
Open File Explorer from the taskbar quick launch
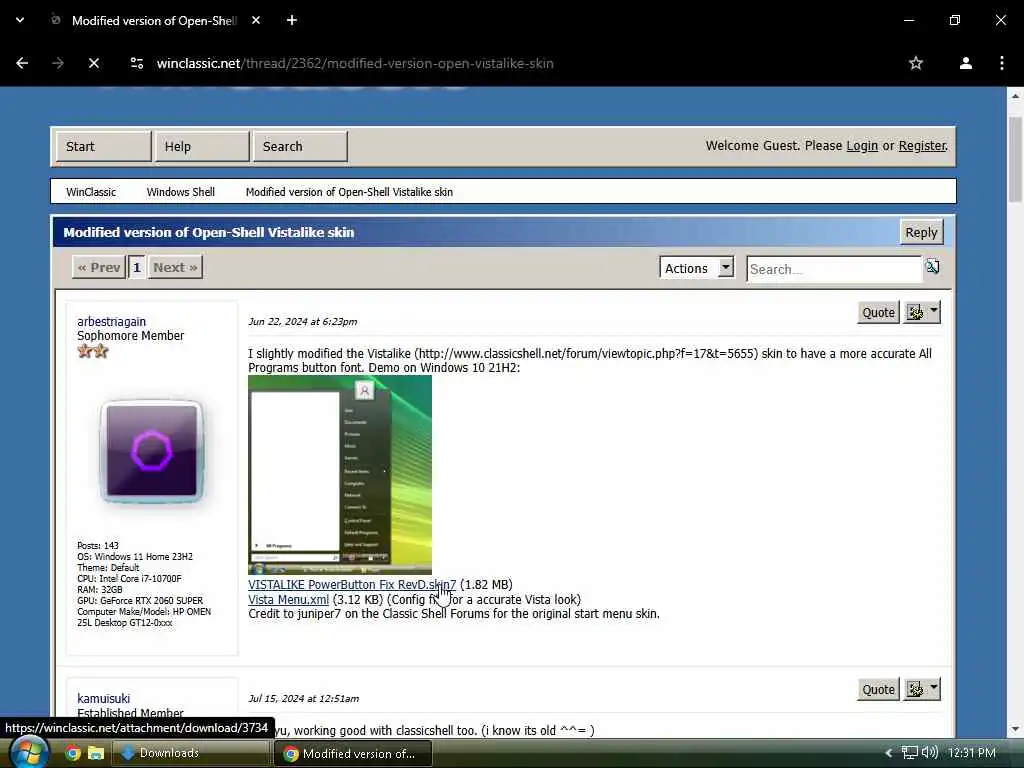point(96,753)
